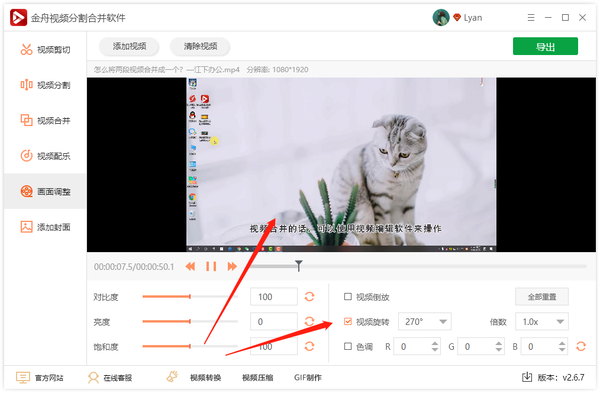Increase the B color value

(x=562, y=343)
